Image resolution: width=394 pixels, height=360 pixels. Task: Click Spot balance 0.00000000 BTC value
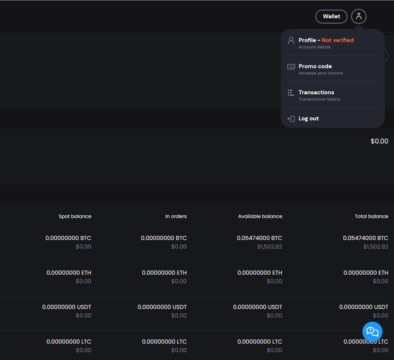tap(68, 238)
